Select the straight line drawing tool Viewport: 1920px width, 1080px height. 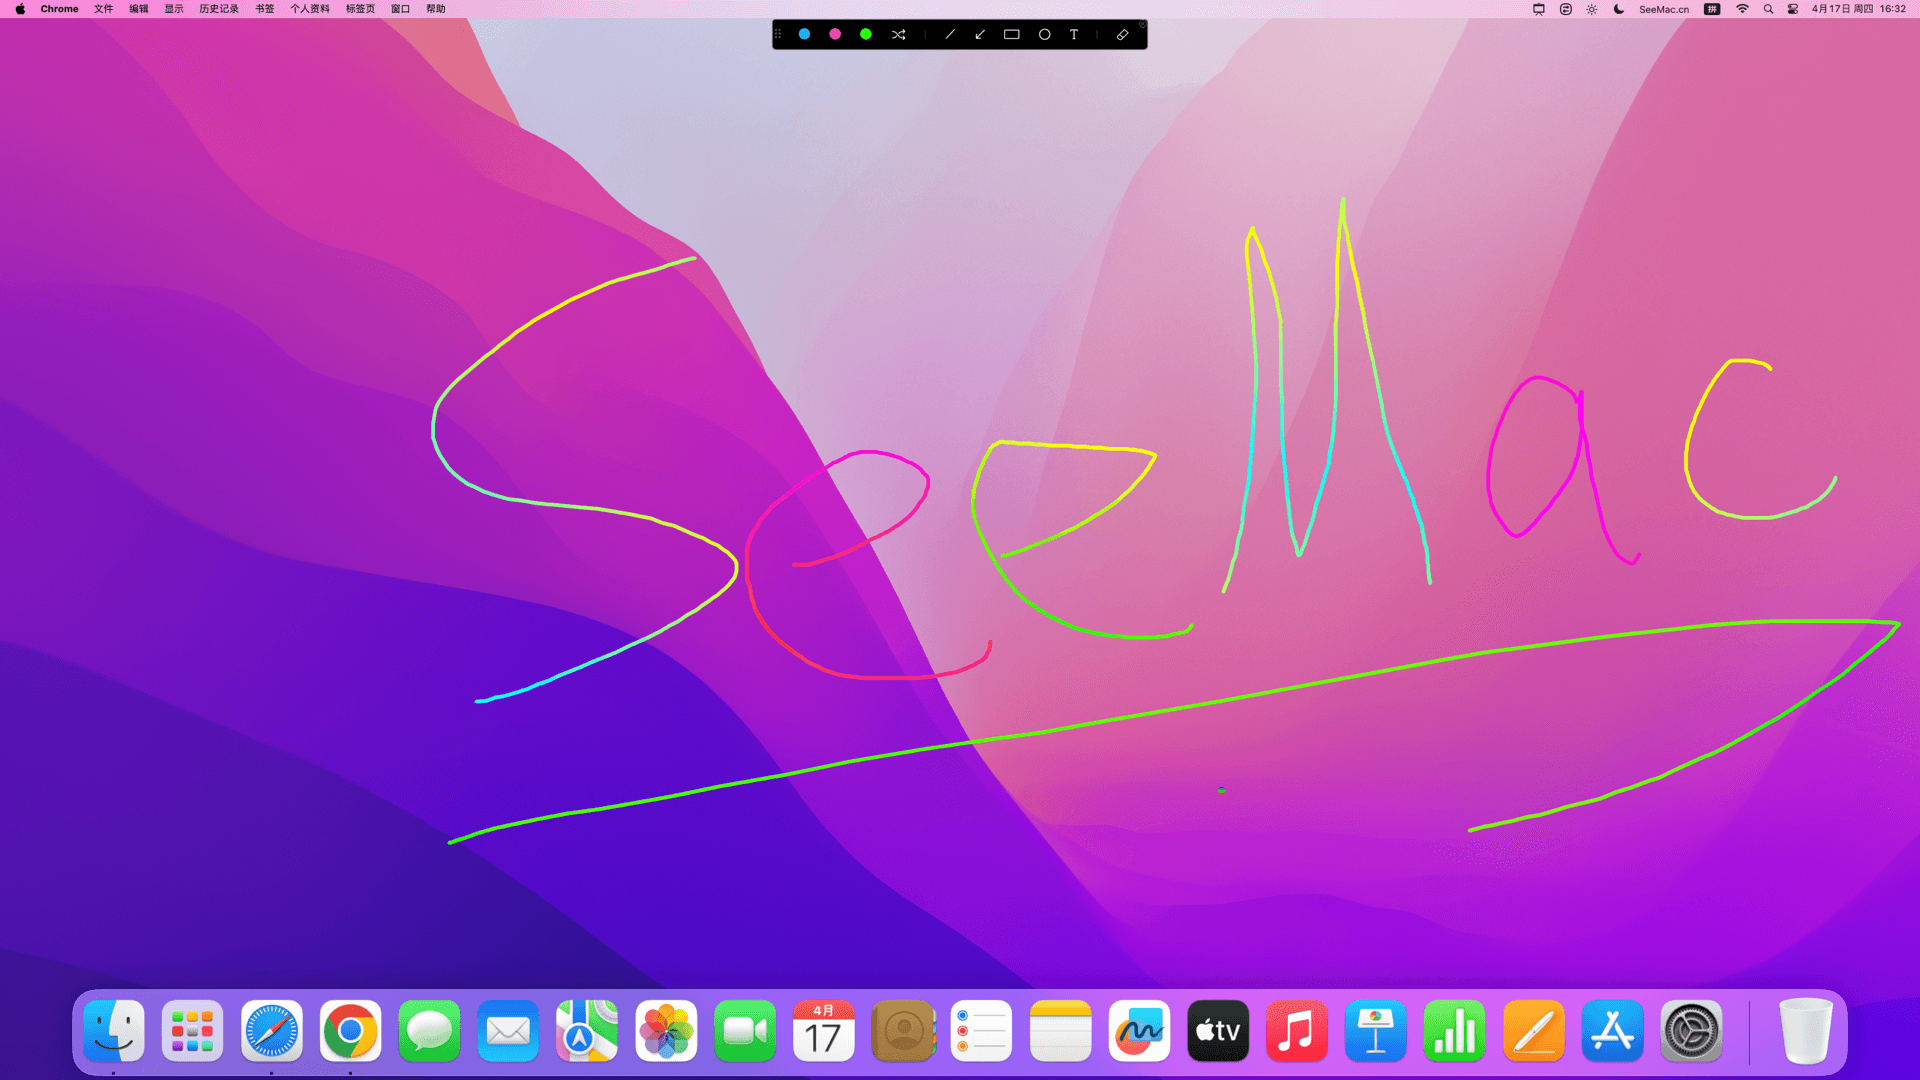pos(950,34)
